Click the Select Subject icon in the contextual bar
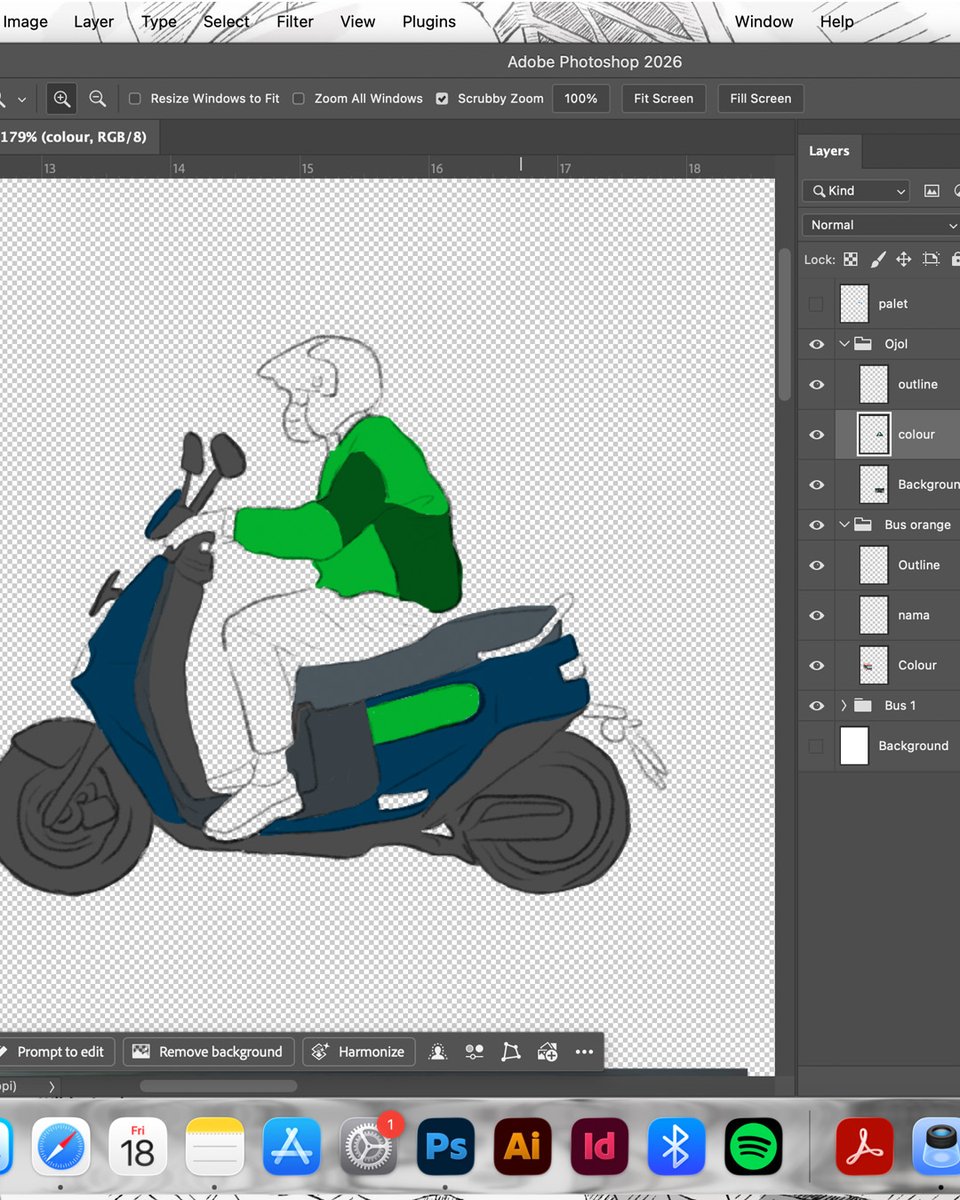960x1200 pixels. [438, 1051]
